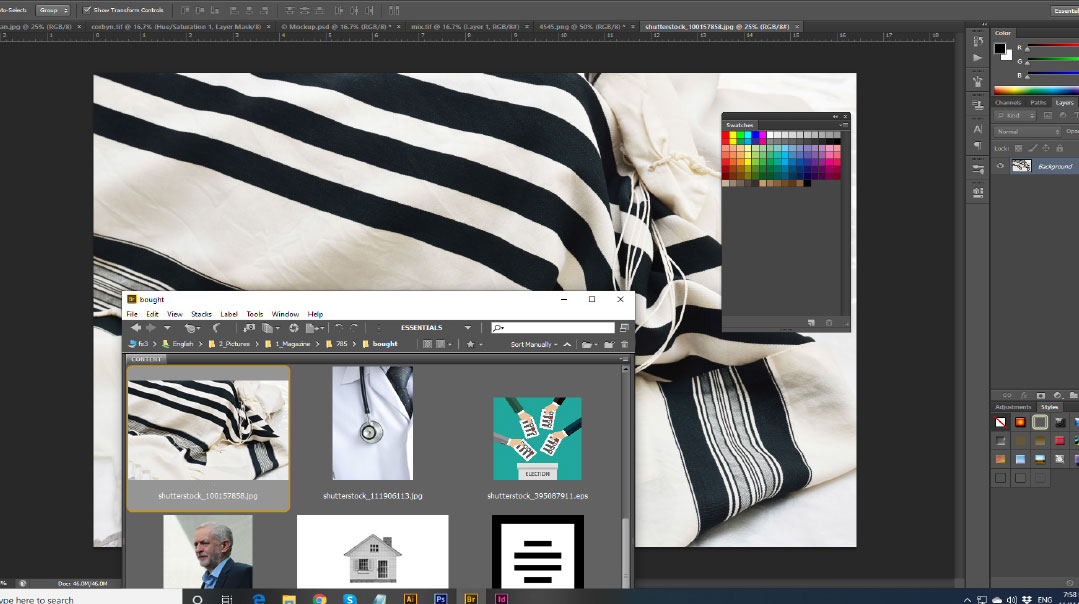Switch to corbyn.tif document tab
Screen dimensions: 1079x604
pyautogui.click(x=176, y=27)
